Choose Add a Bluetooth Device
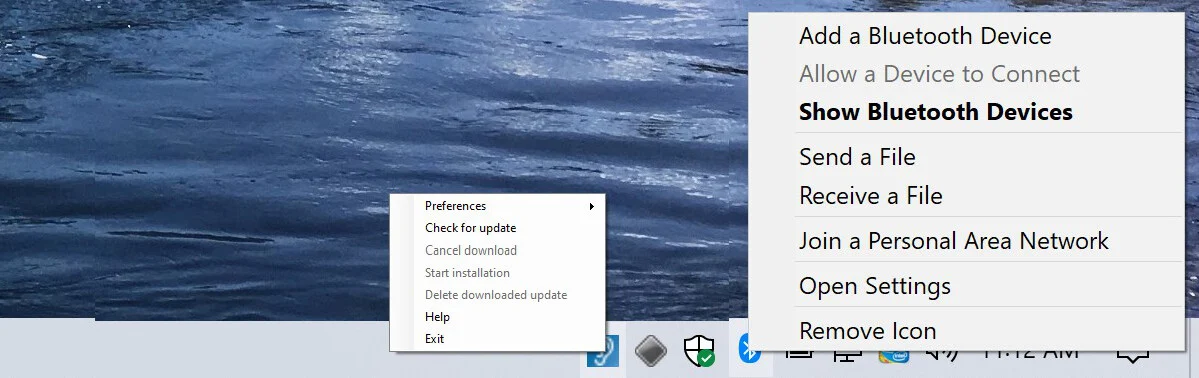This screenshot has width=1199, height=378. click(x=925, y=36)
